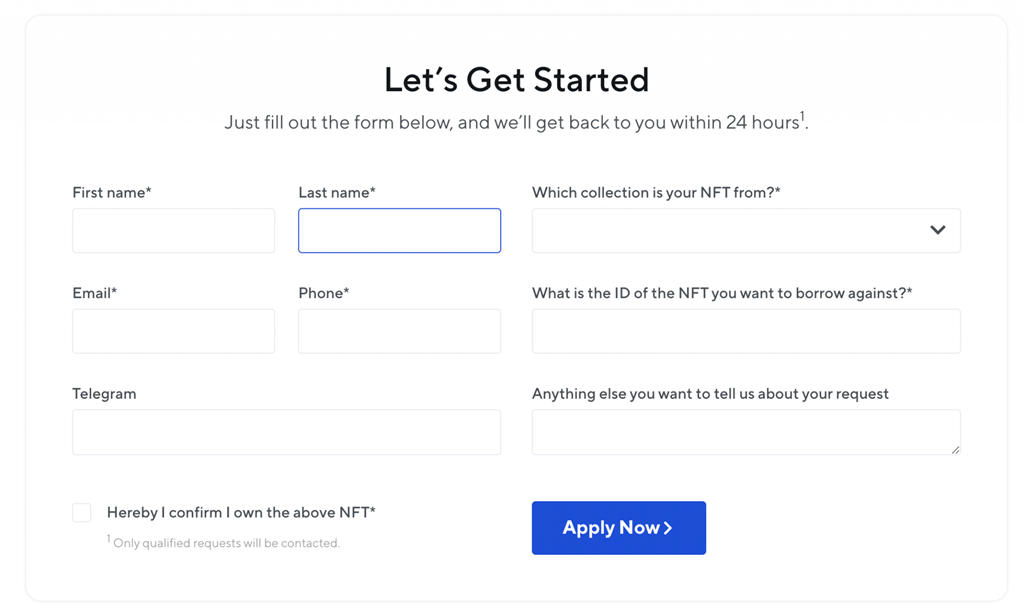Click the chevron arrow in the collection dropdown
Image resolution: width=1024 pixels, height=613 pixels.
pos(938,230)
